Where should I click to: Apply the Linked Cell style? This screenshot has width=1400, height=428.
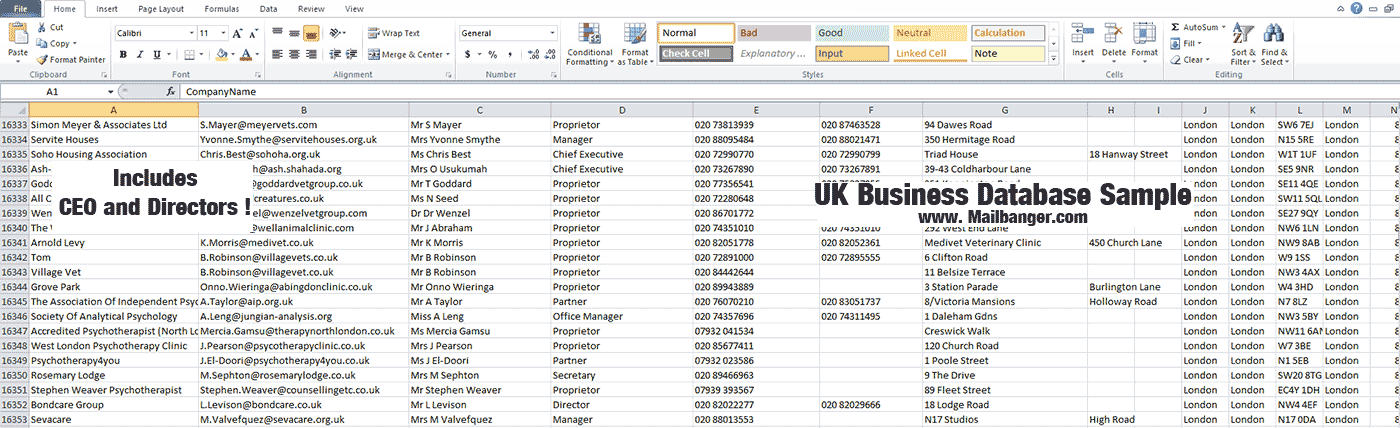pos(929,54)
